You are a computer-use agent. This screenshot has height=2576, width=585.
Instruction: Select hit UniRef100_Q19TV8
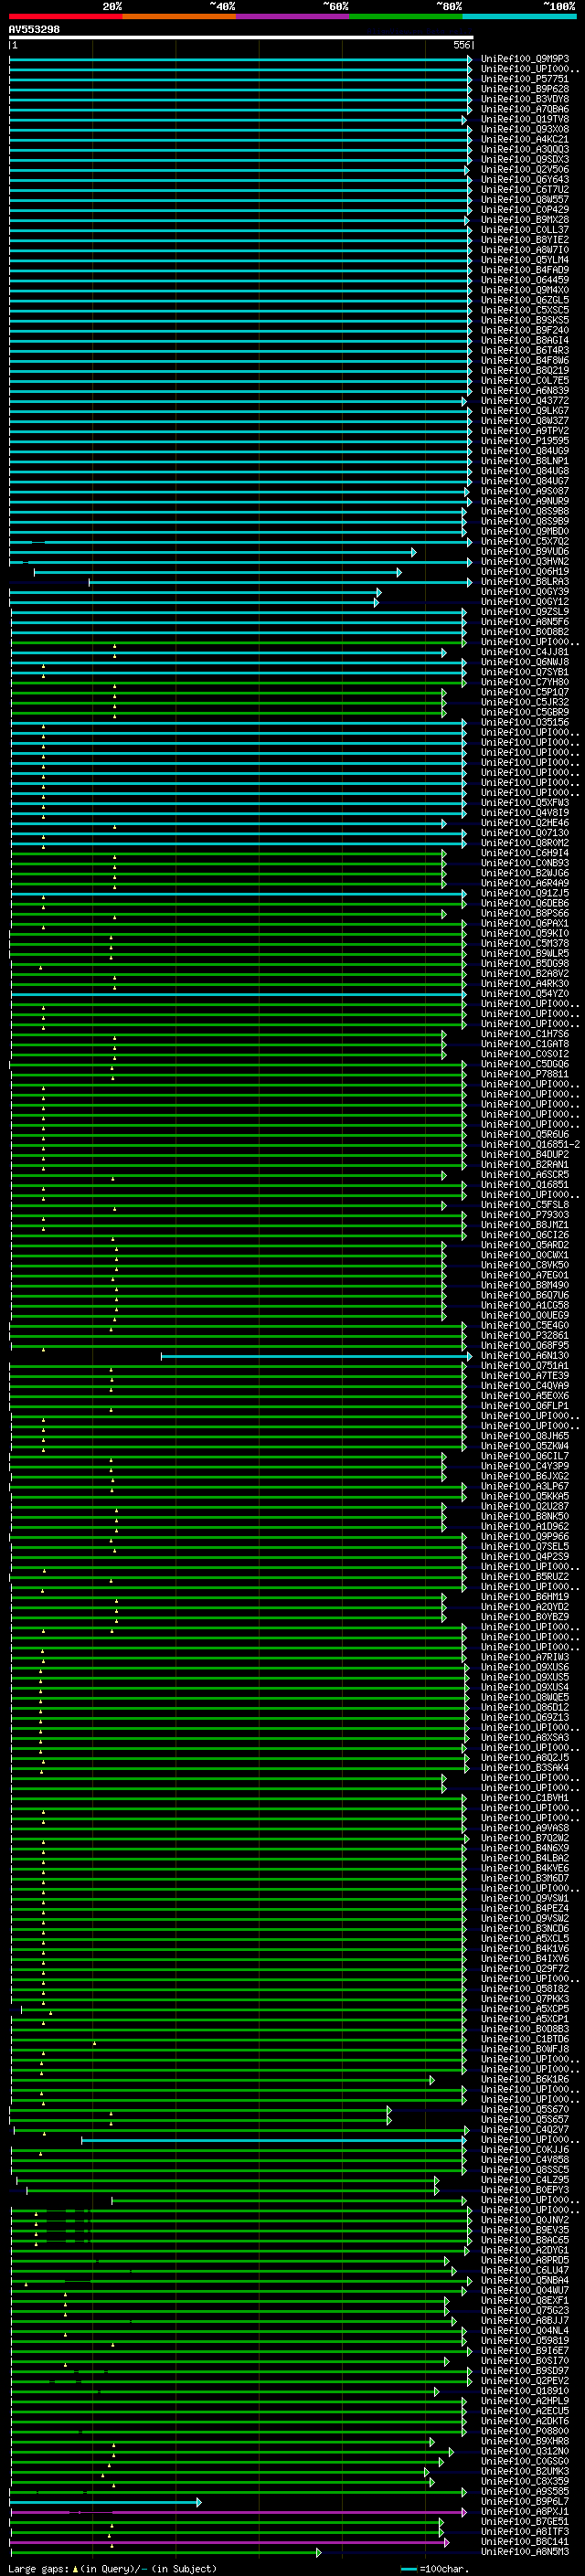click(525, 119)
